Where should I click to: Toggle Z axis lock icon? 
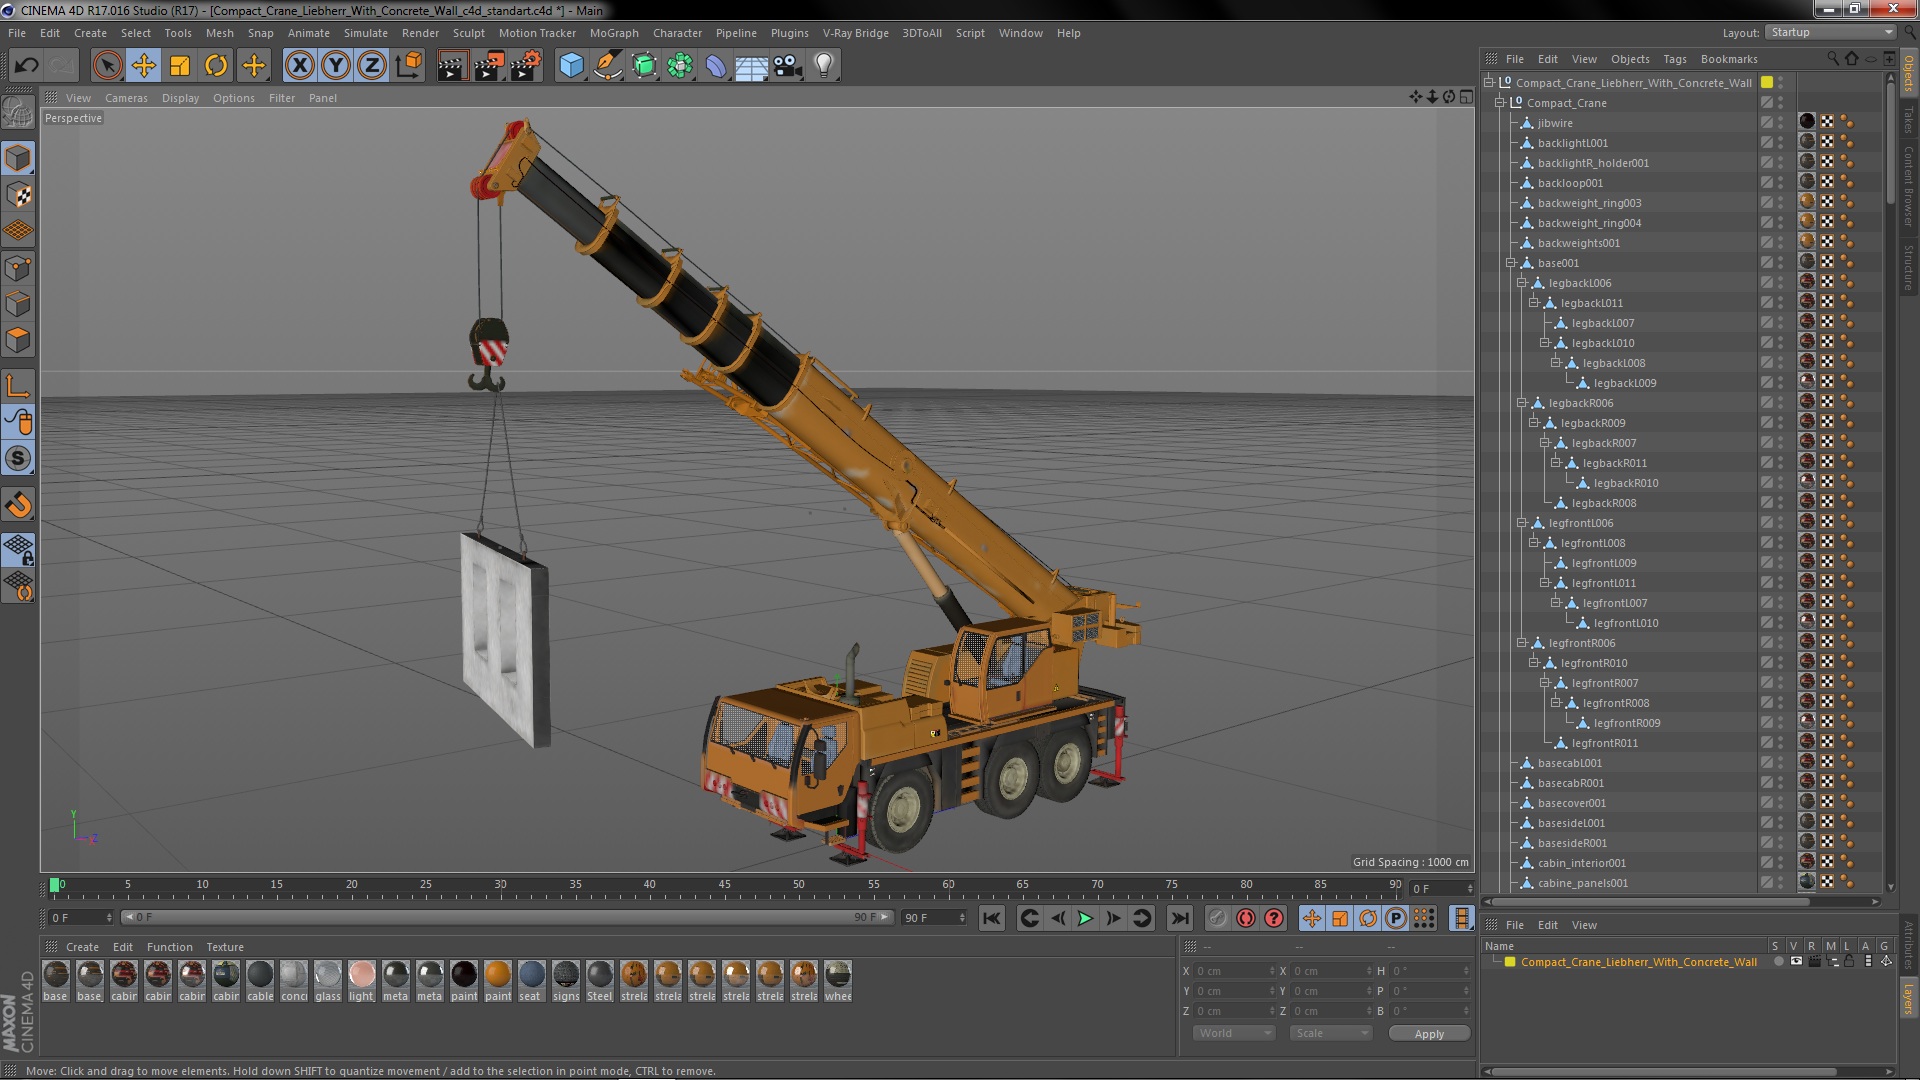pyautogui.click(x=372, y=66)
